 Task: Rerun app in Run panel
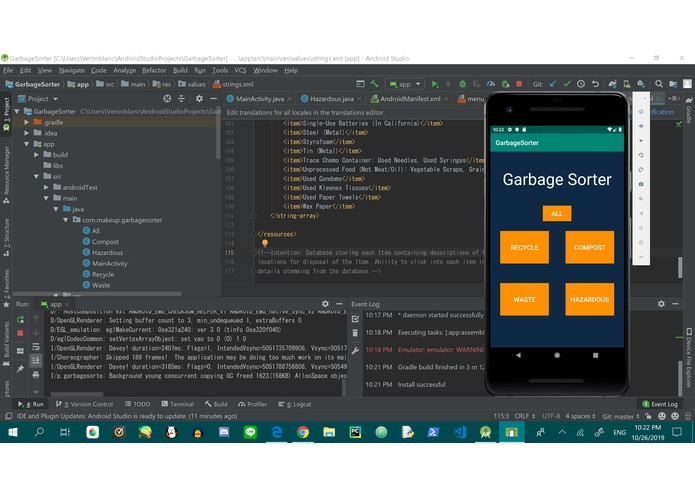coord(20,319)
